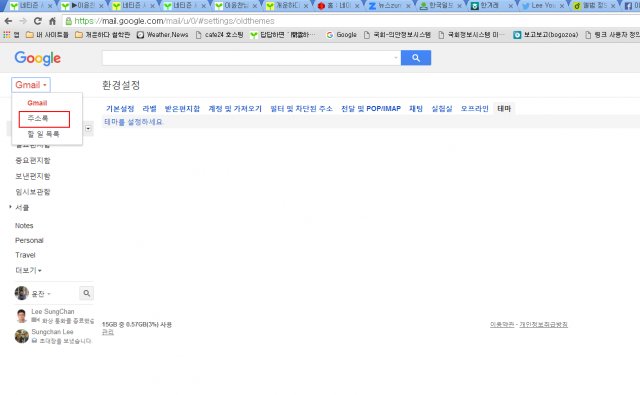Click the Google logo
The height and width of the screenshot is (395, 640).
pos(38,58)
